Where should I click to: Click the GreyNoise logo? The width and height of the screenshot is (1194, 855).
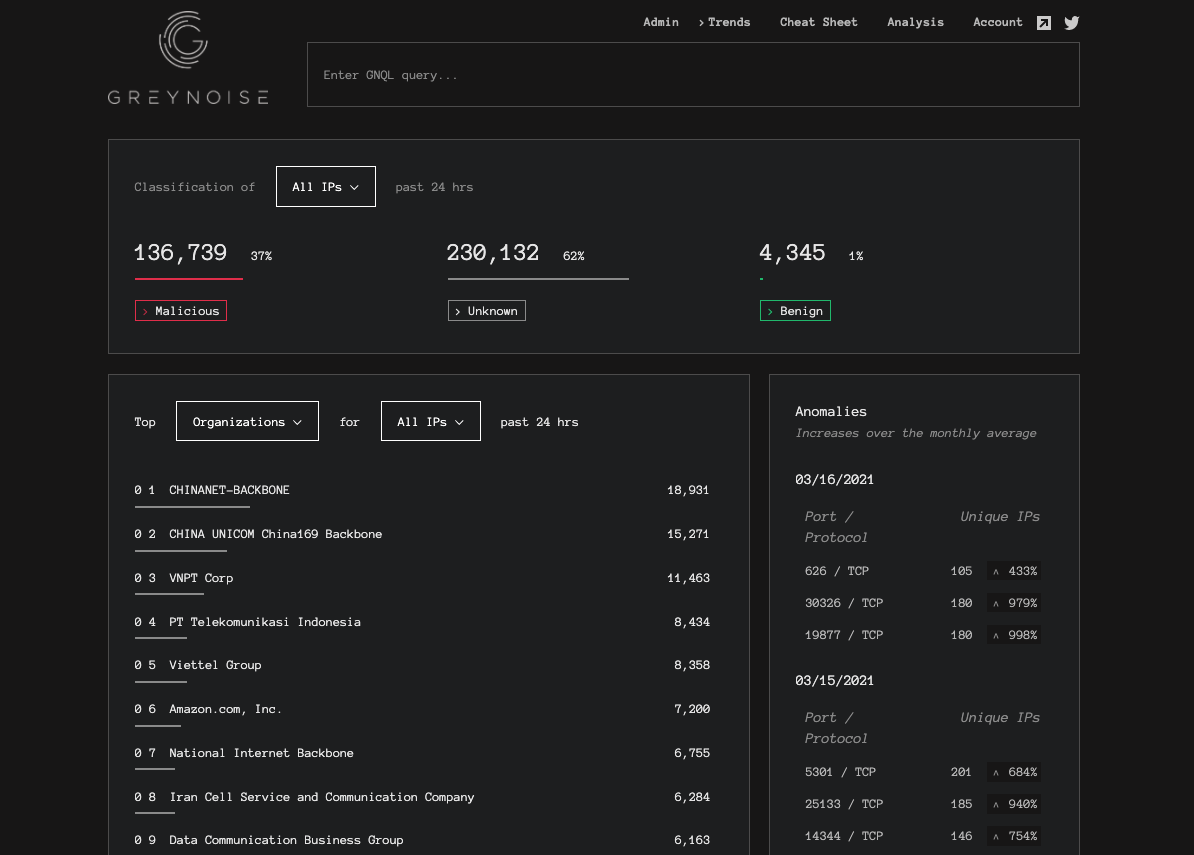(187, 58)
